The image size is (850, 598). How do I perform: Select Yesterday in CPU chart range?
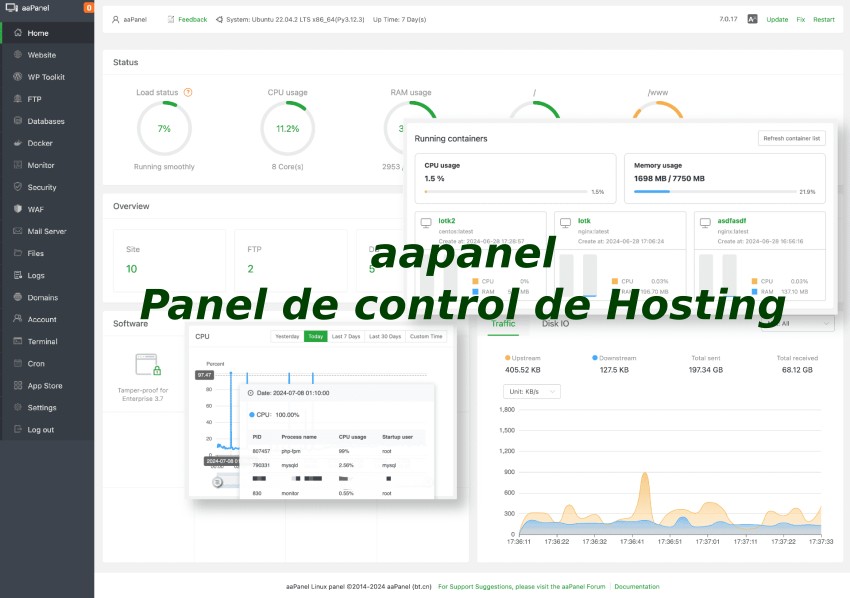[287, 337]
